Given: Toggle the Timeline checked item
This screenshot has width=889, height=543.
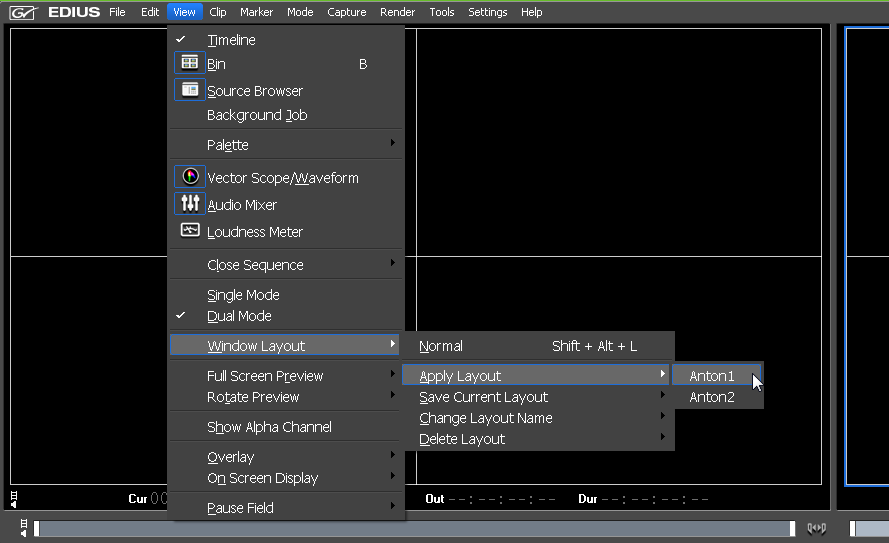Looking at the screenshot, I should [231, 40].
